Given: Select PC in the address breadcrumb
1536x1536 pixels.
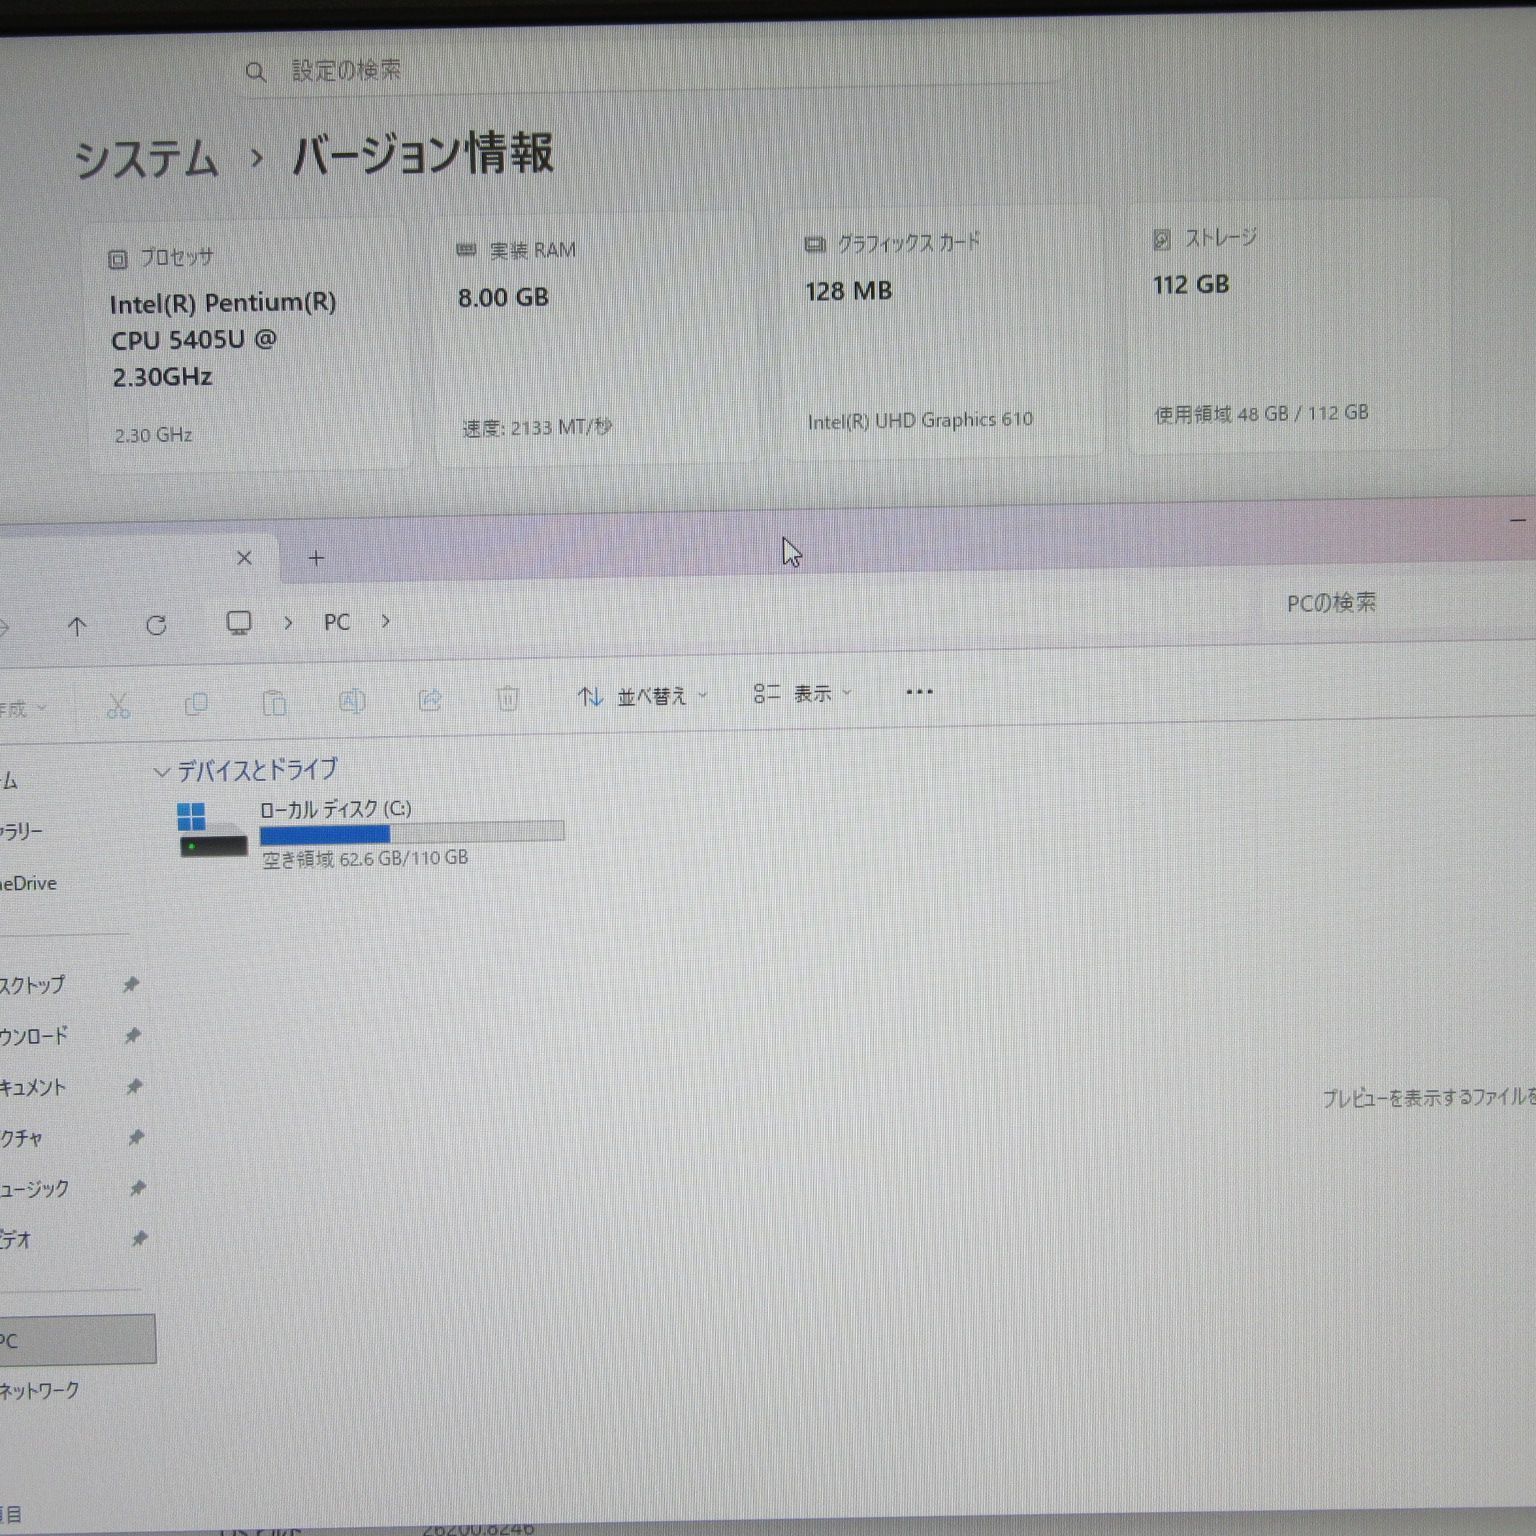Looking at the screenshot, I should [x=337, y=622].
